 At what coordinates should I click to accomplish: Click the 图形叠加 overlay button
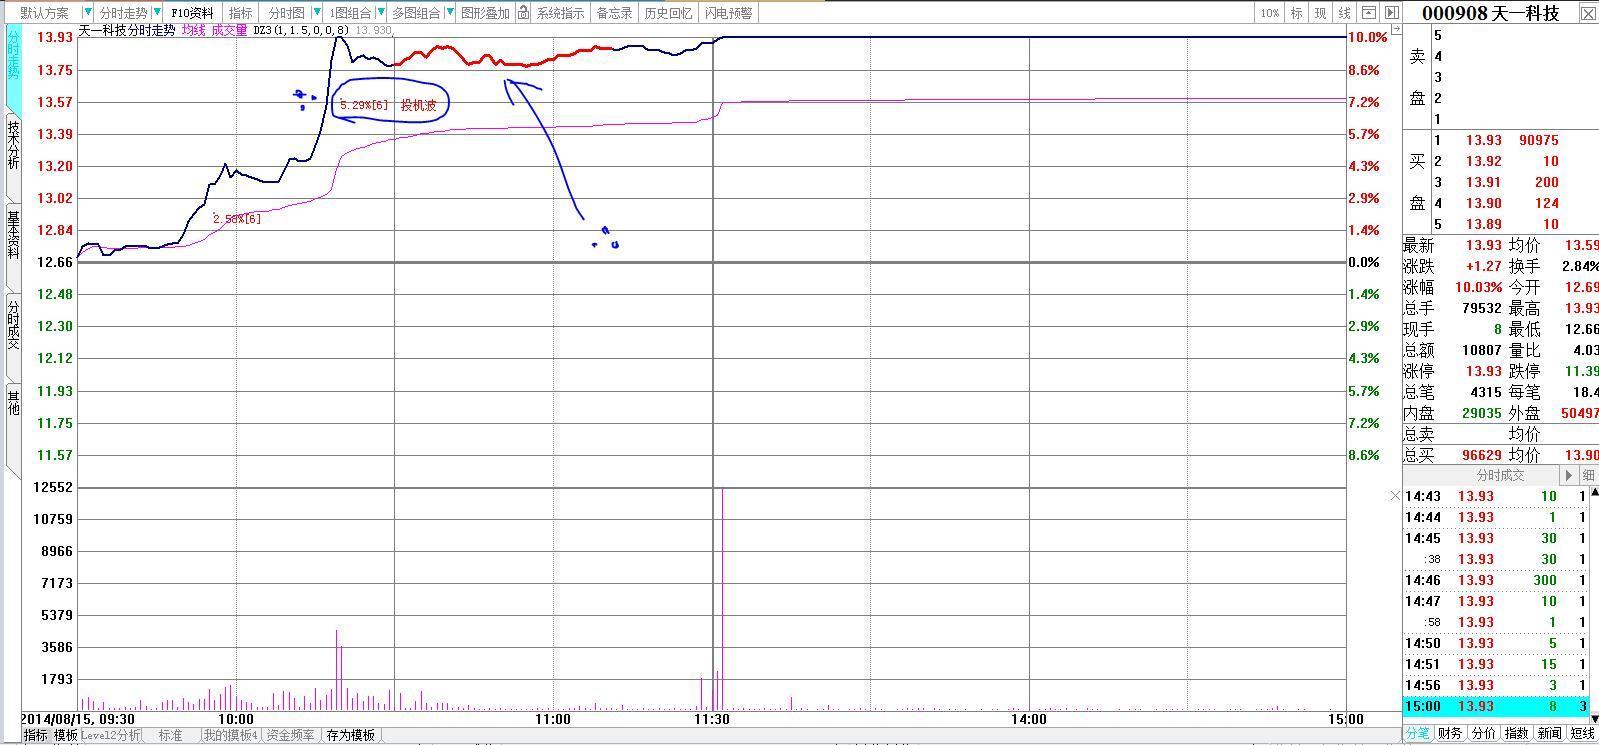tap(485, 13)
